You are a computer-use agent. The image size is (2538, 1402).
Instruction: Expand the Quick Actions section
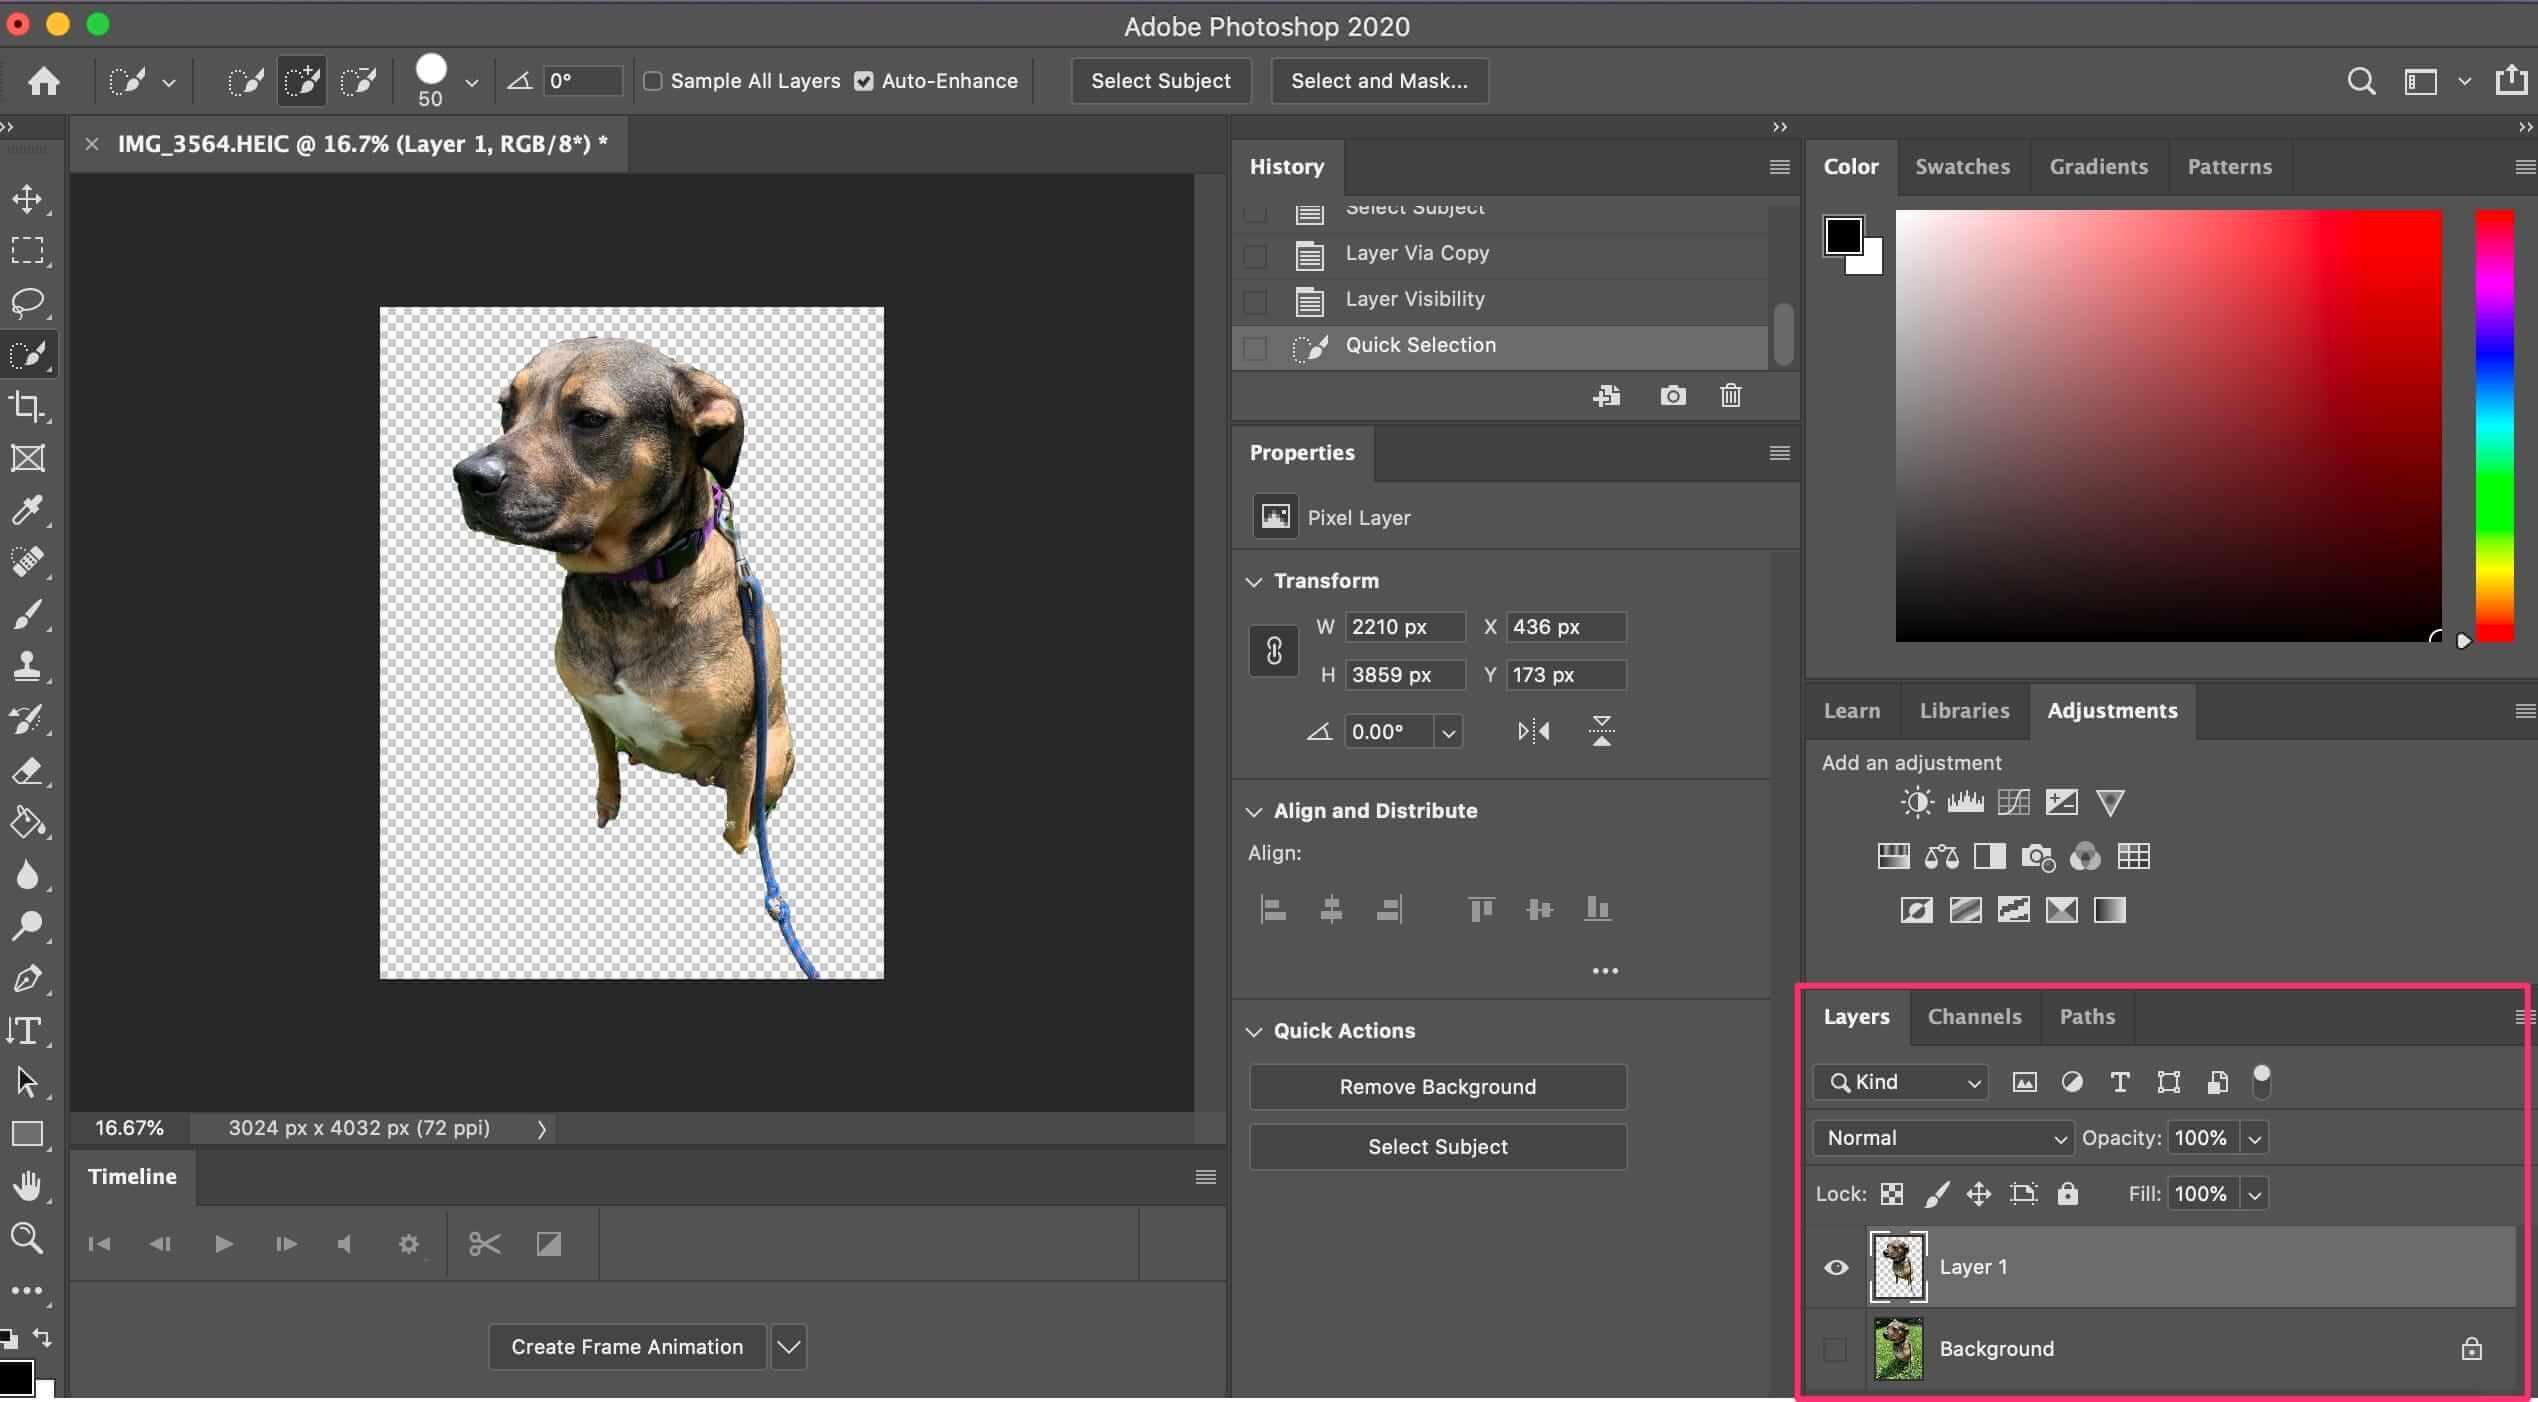pos(1257,1029)
